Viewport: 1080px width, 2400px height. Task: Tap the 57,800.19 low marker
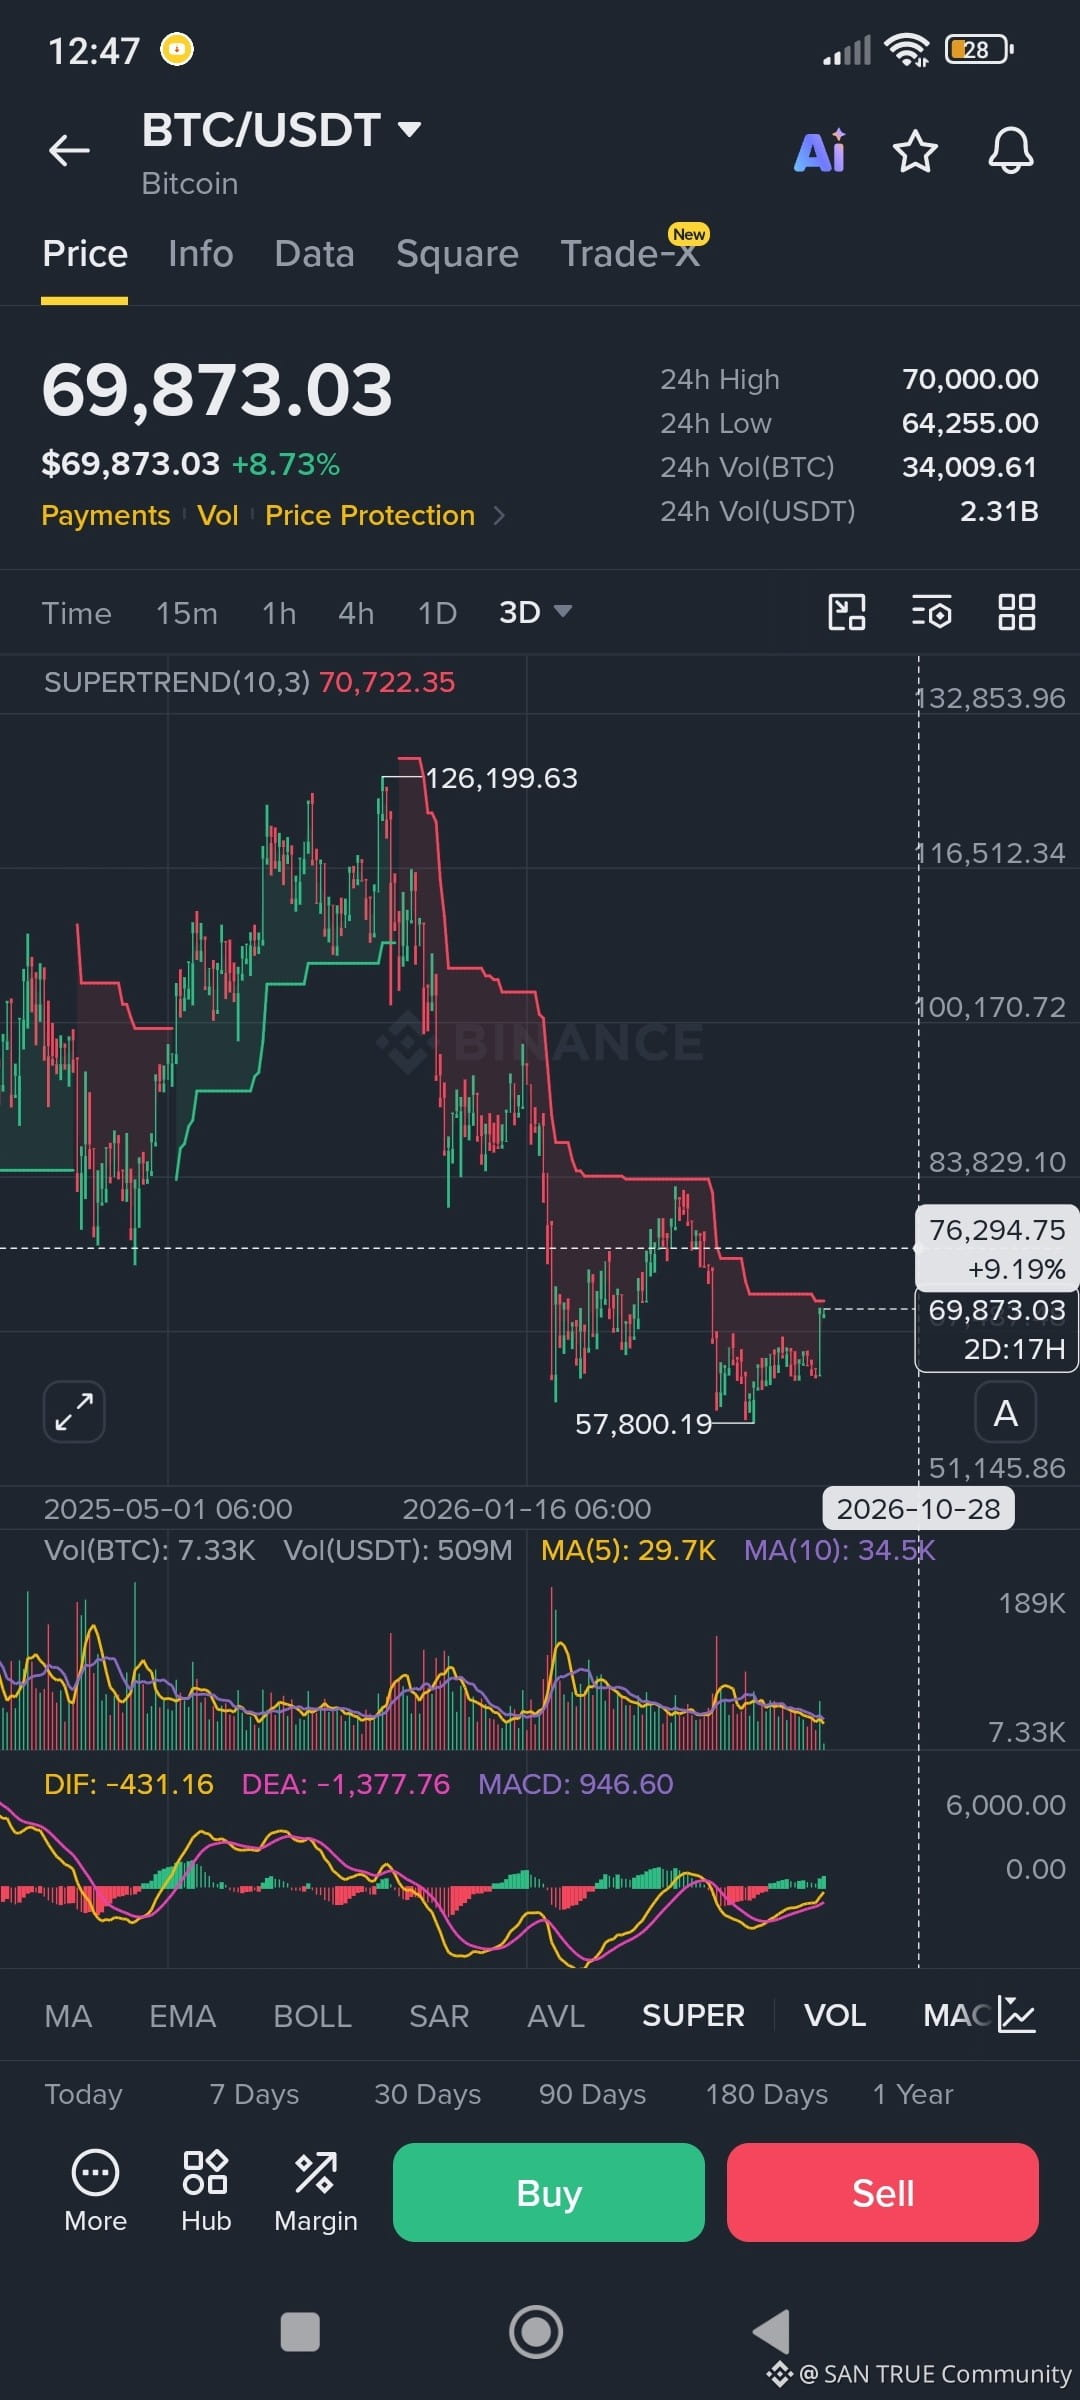tap(643, 1424)
